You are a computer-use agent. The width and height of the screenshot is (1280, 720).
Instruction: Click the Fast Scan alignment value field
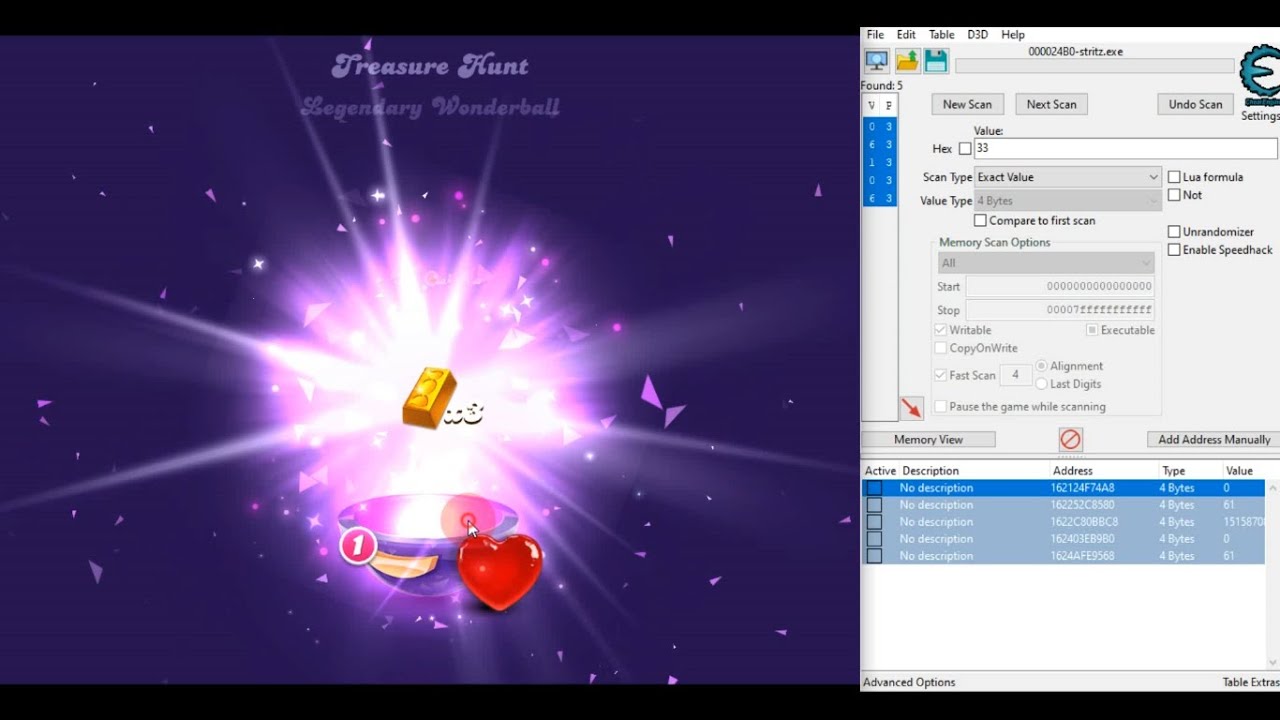[1016, 375]
